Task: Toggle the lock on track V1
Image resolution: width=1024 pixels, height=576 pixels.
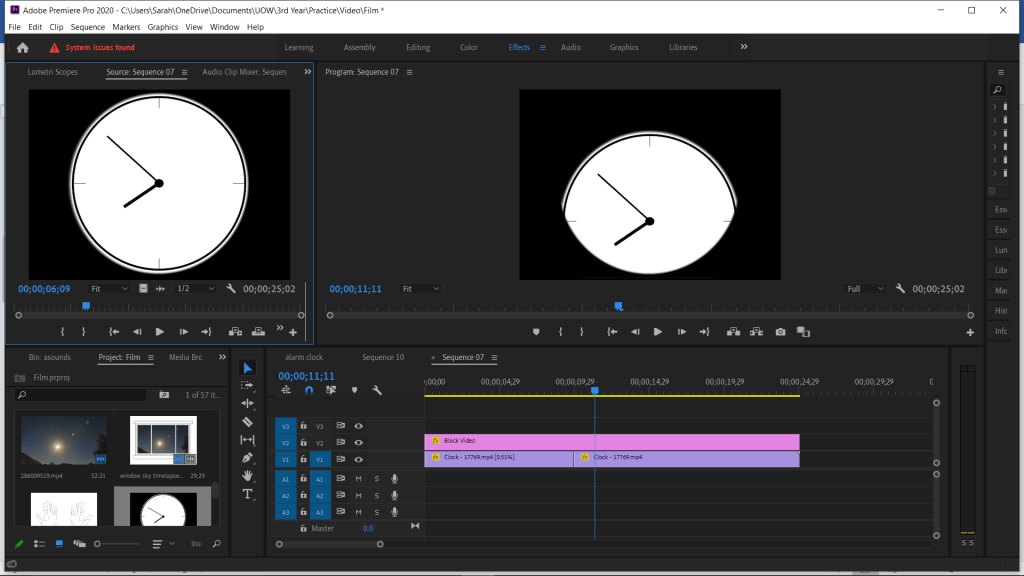Action: (x=303, y=459)
